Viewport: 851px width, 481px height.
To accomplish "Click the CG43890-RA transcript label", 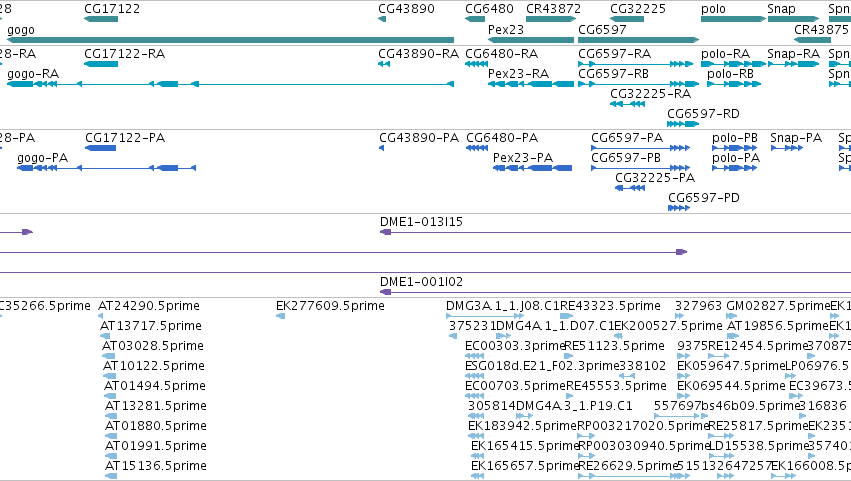I will (418, 54).
